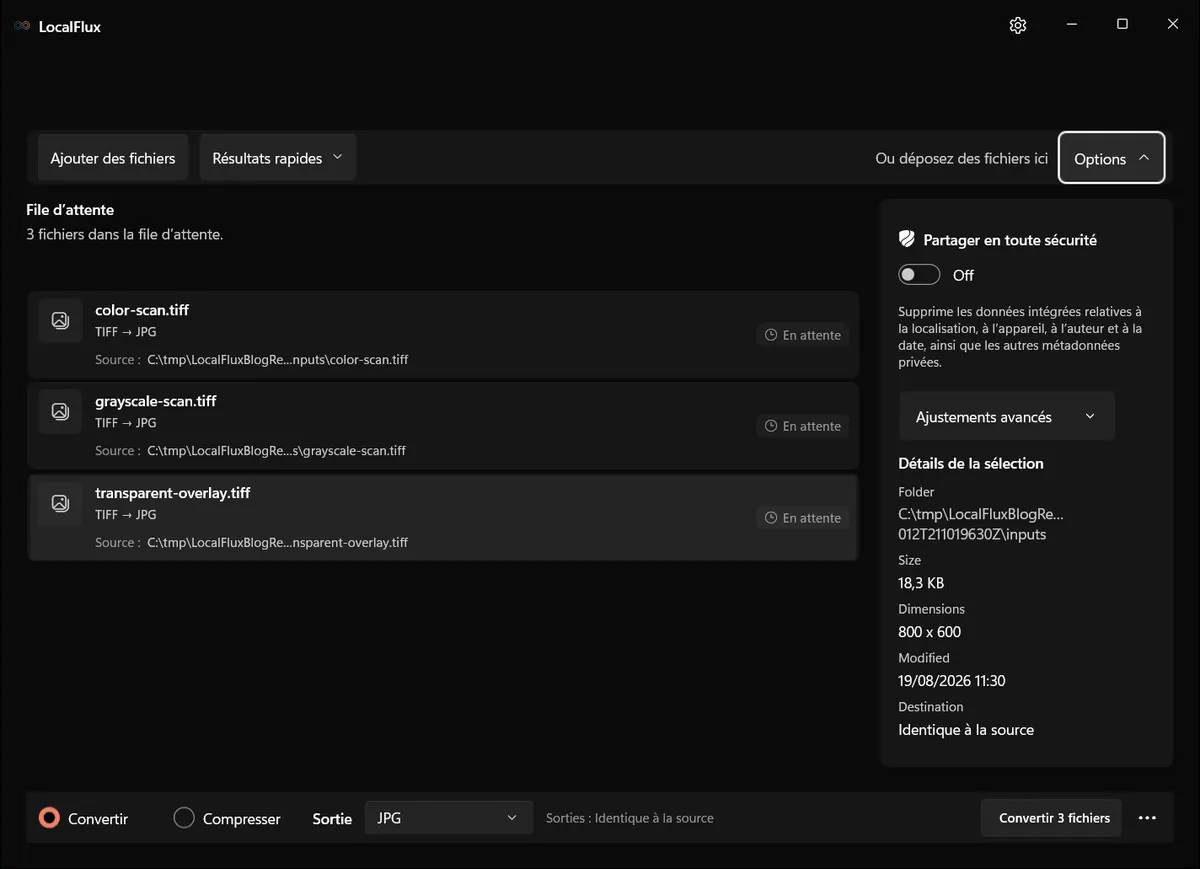
Task: Click the Sorties : Identique à la source text
Action: click(630, 818)
